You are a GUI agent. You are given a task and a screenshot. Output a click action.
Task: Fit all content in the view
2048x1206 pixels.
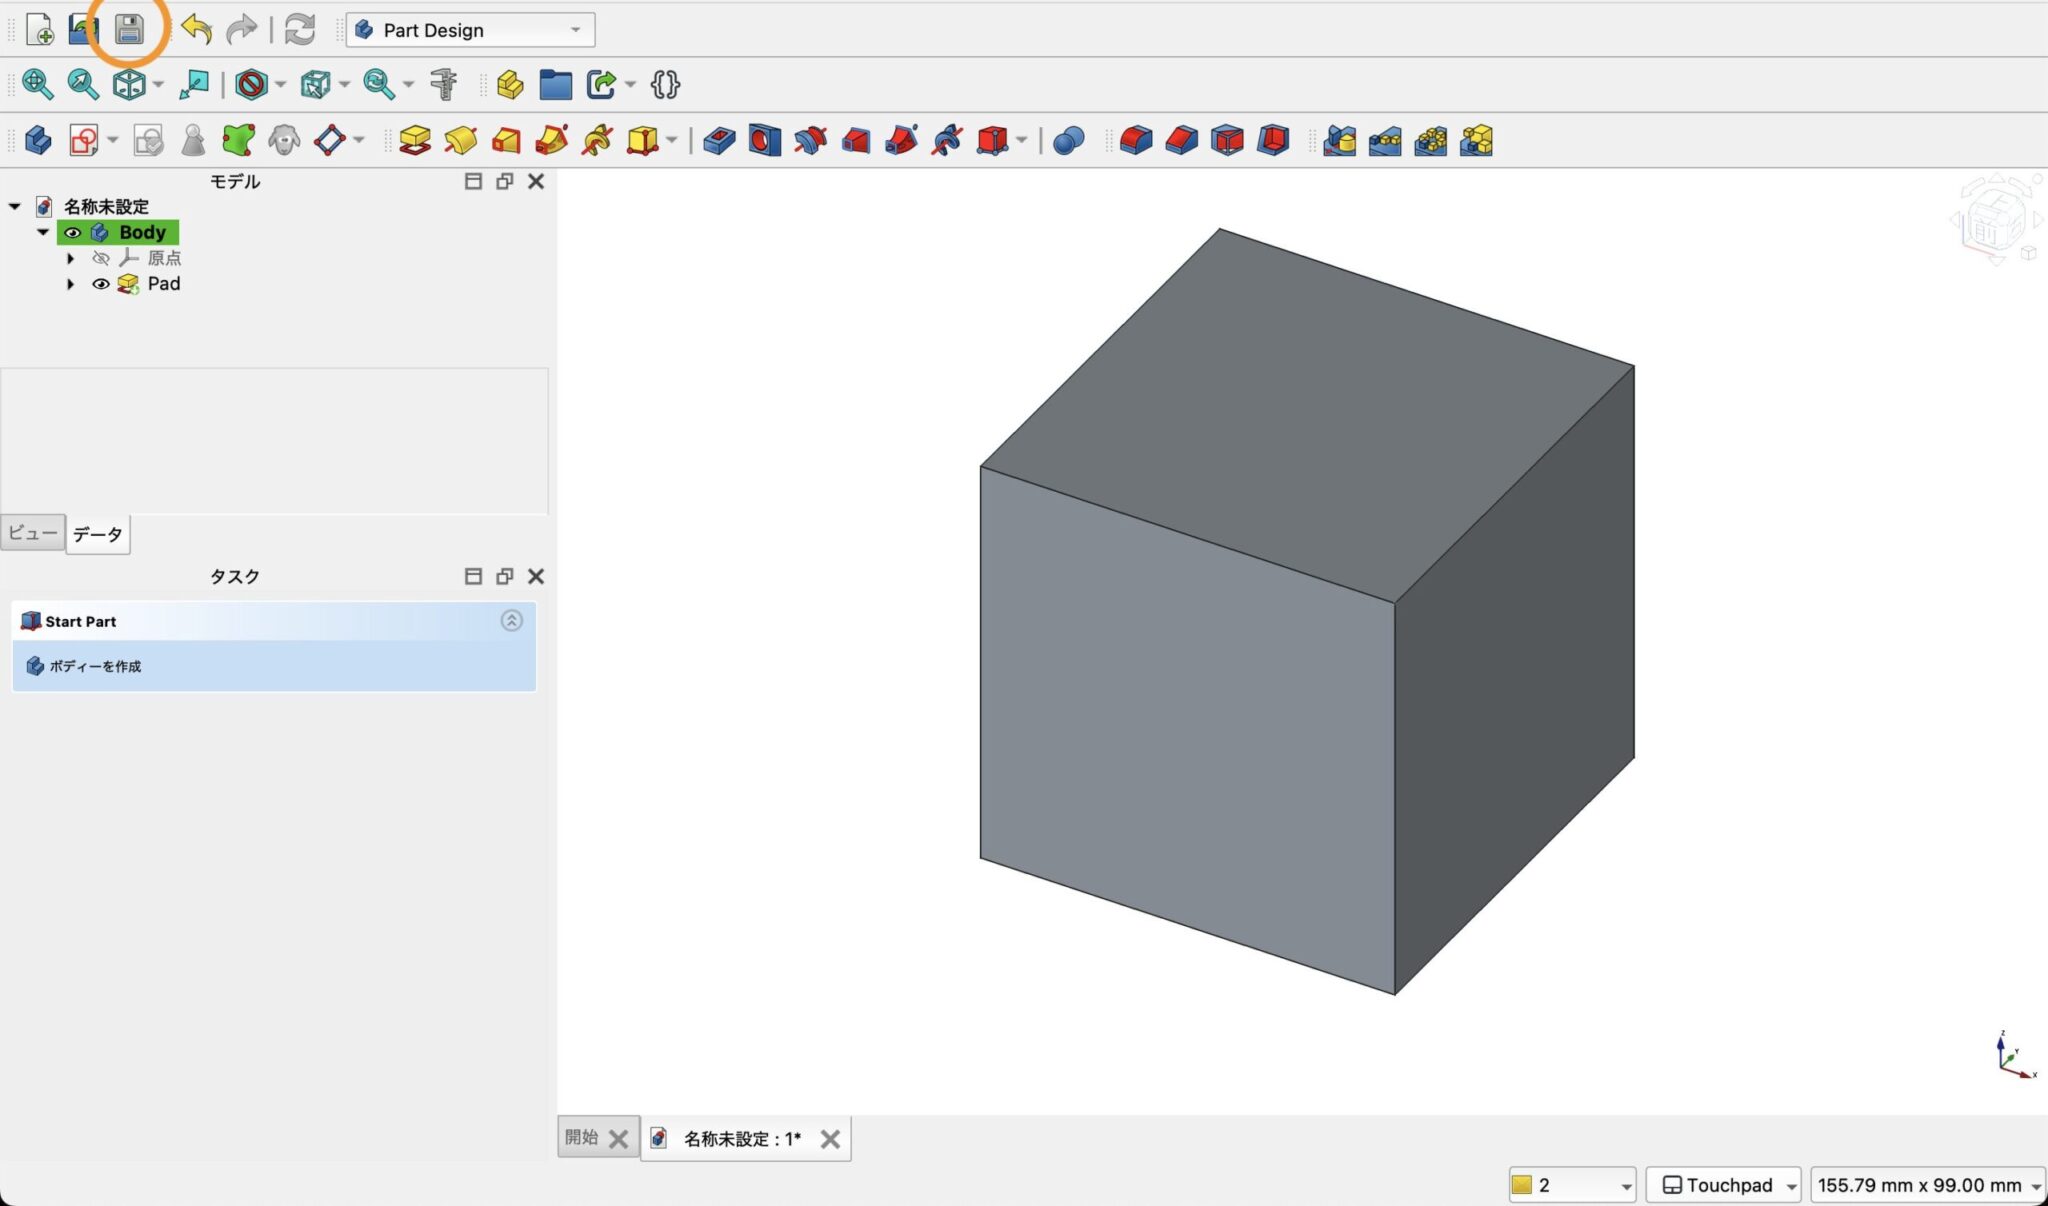coord(38,85)
